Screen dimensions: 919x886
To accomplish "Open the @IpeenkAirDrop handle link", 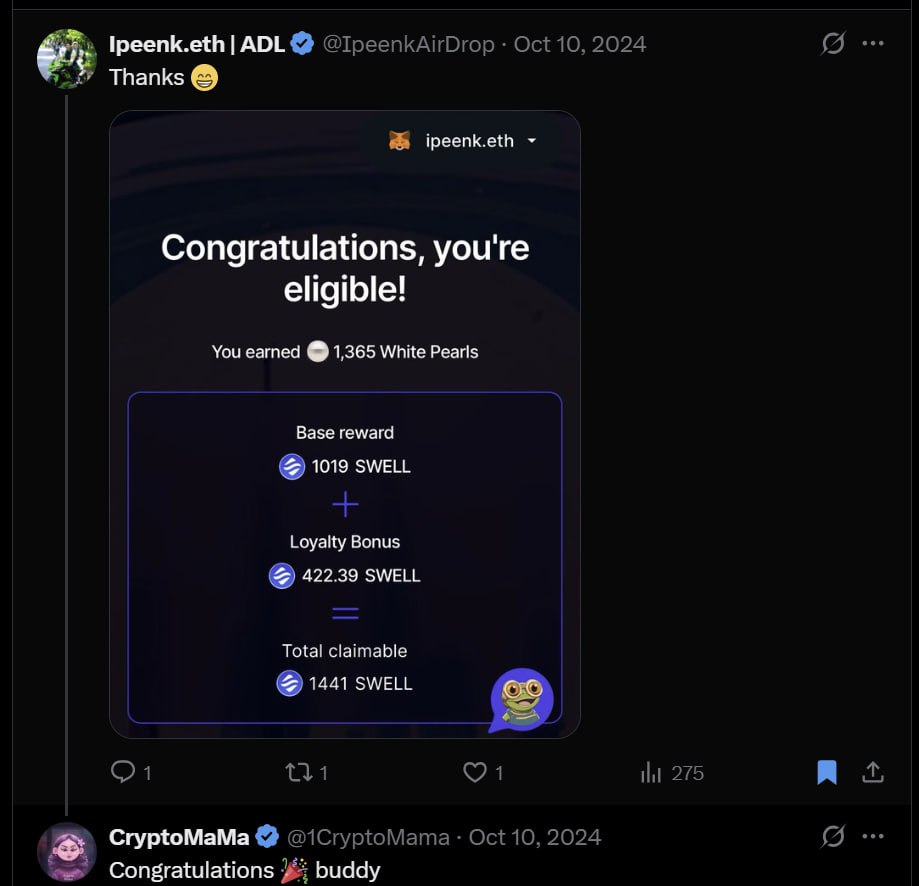I will pos(409,44).
